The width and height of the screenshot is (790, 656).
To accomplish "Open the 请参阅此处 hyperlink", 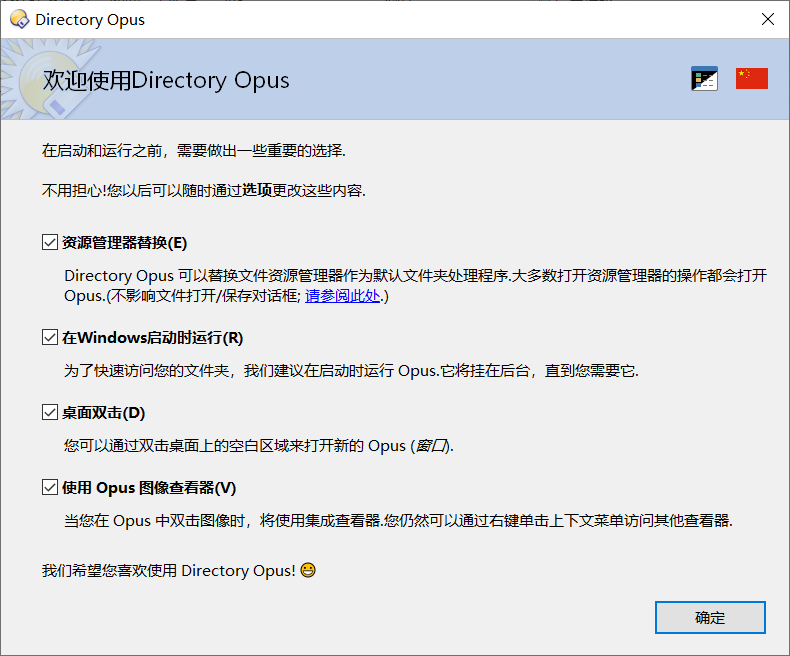I will click(x=343, y=296).
